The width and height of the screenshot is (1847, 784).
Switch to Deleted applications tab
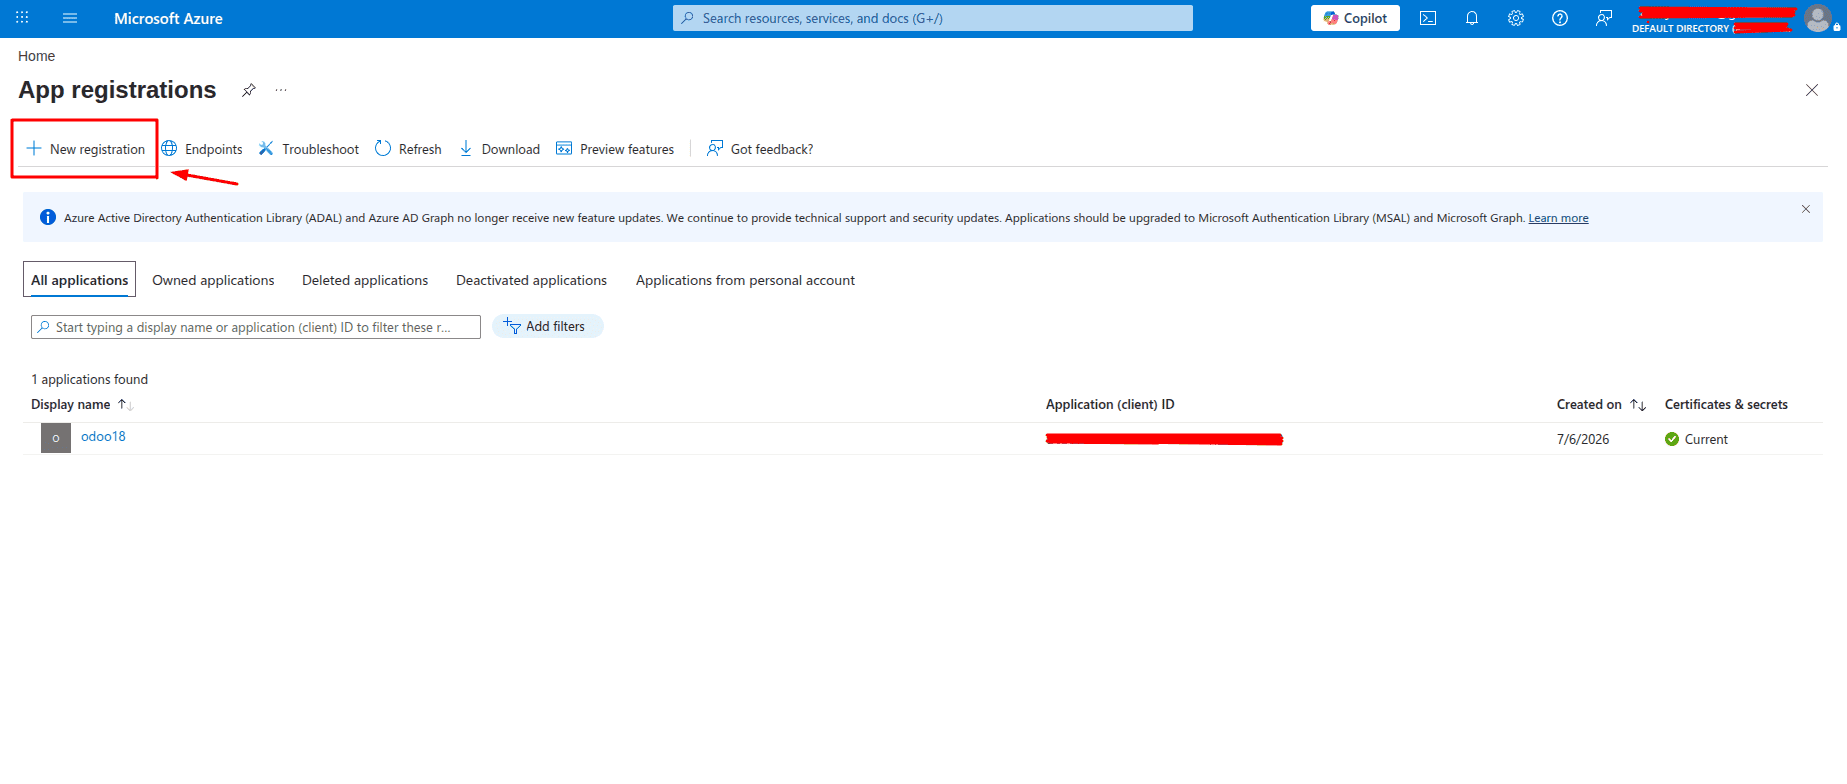click(365, 280)
